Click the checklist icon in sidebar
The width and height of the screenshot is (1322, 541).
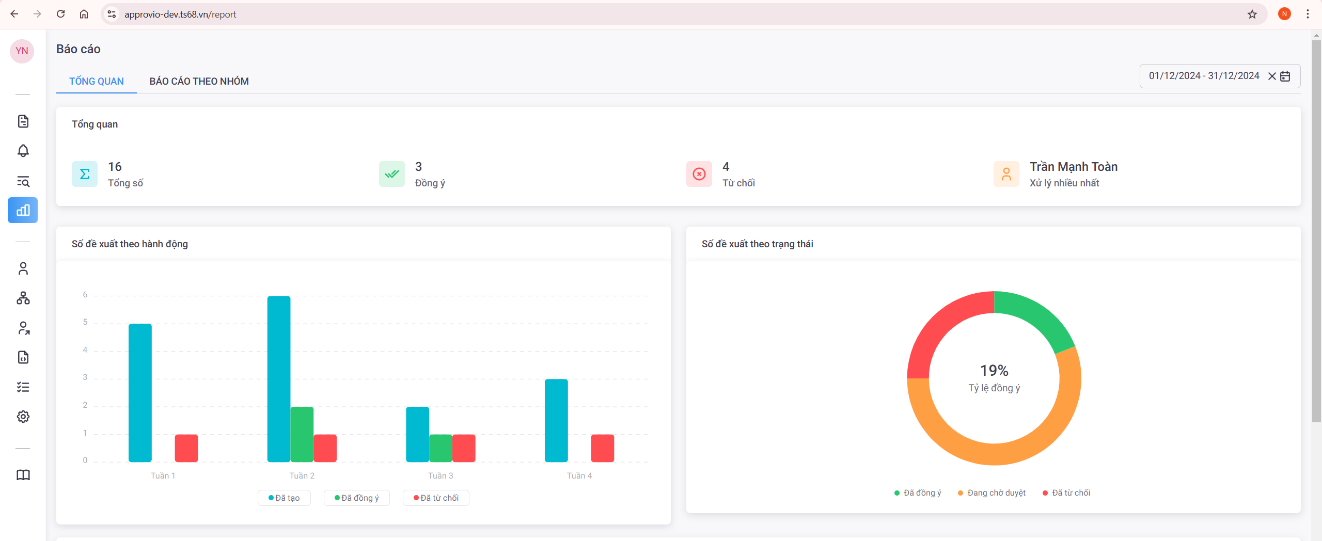pos(23,387)
